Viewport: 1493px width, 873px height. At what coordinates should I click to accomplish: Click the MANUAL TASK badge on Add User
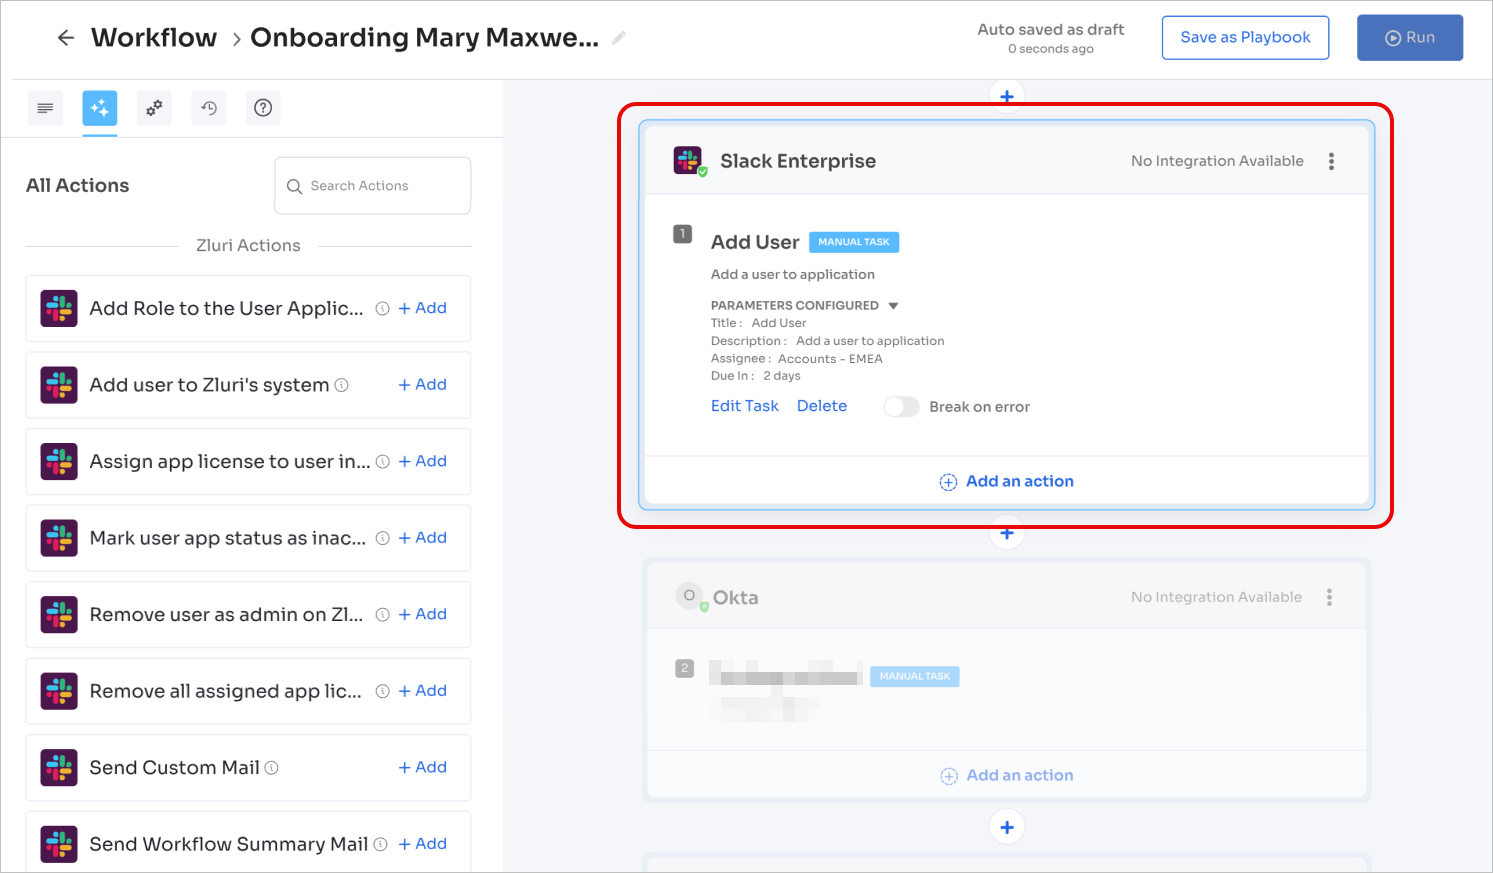[x=854, y=242]
